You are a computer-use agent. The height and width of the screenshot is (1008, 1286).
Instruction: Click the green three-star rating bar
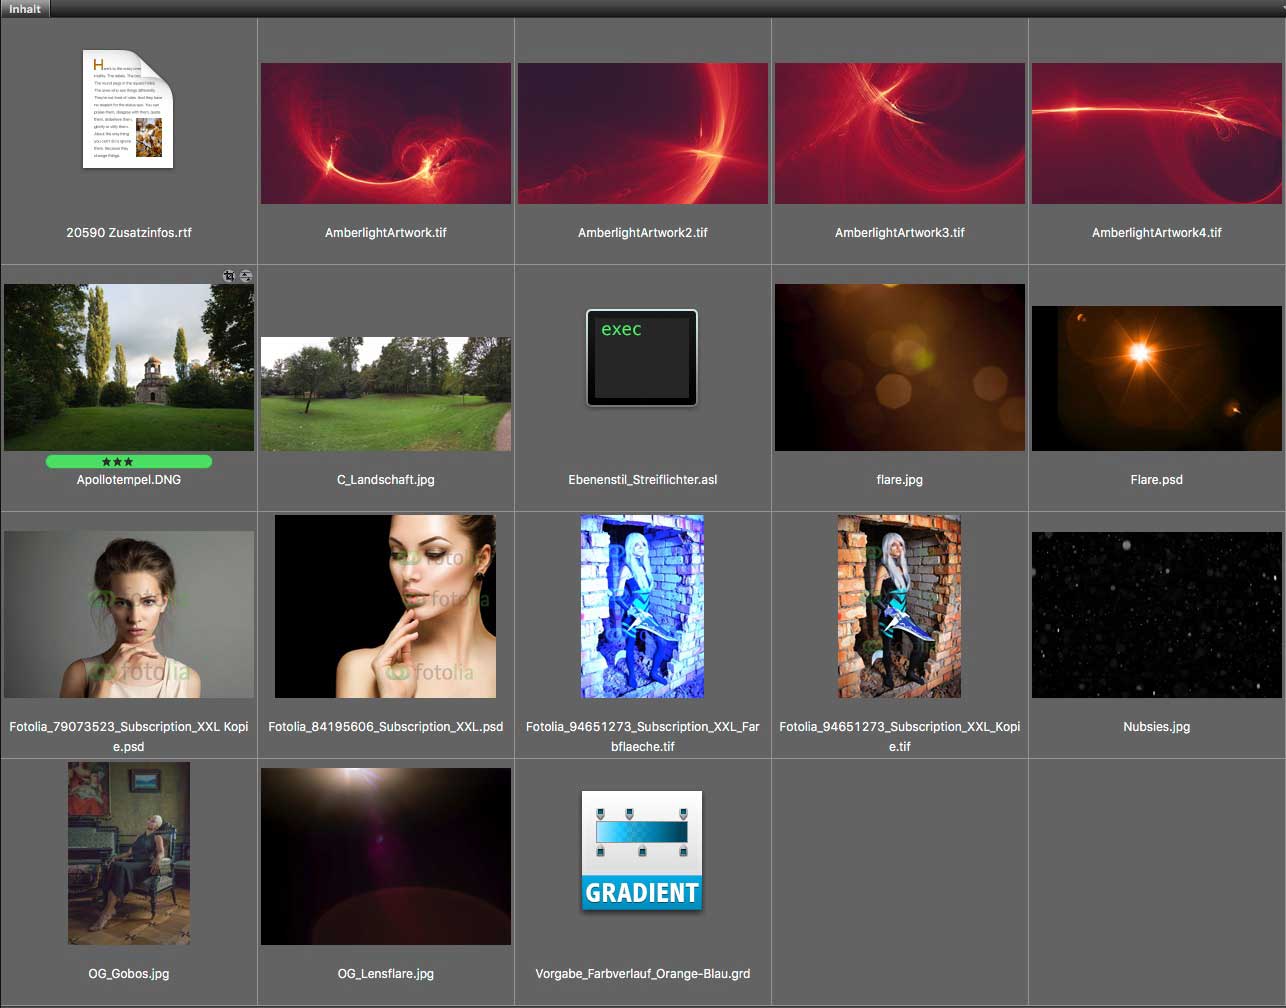click(x=128, y=462)
